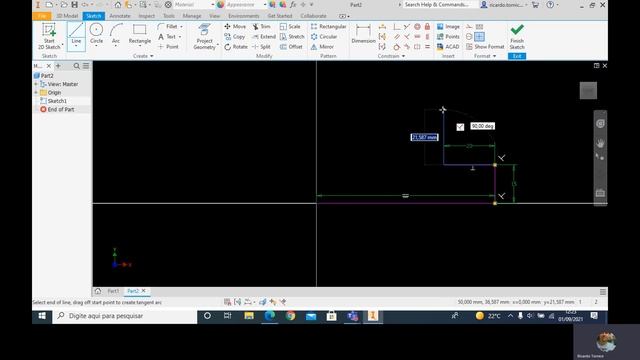Open the Windows Start menu
This screenshot has height=360, width=640.
pos(42,316)
